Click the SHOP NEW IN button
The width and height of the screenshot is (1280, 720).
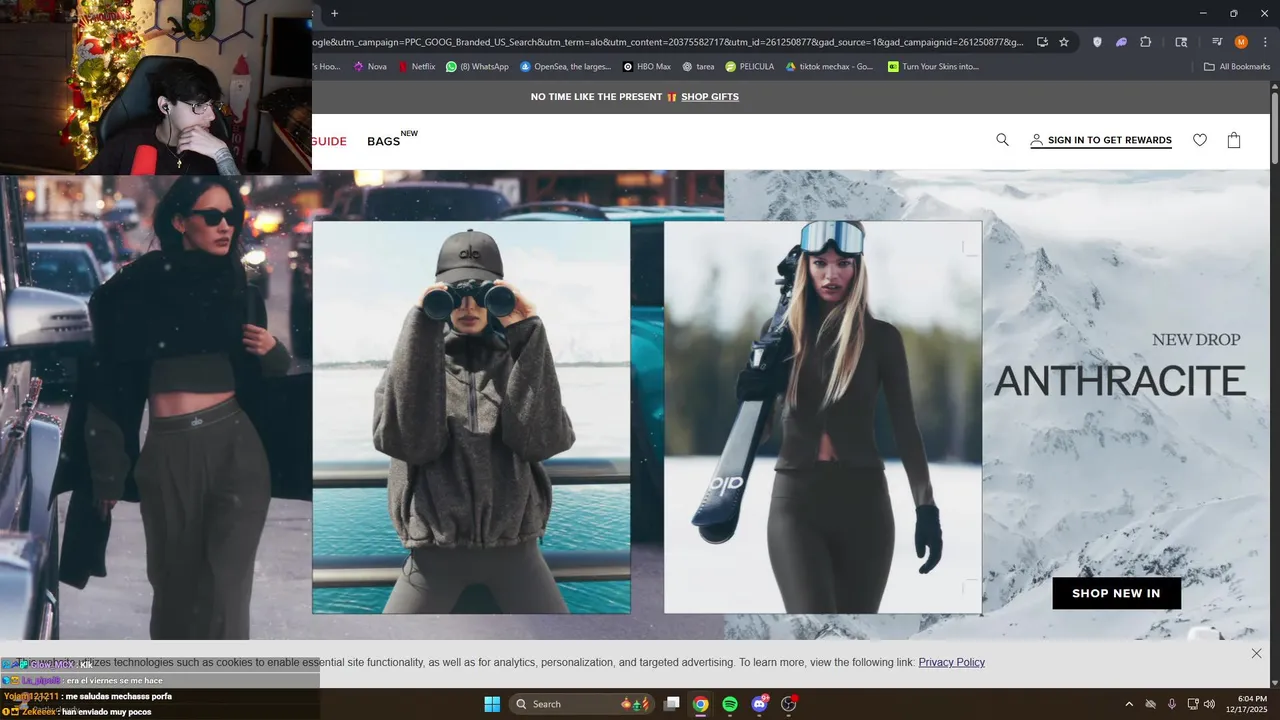[1116, 593]
